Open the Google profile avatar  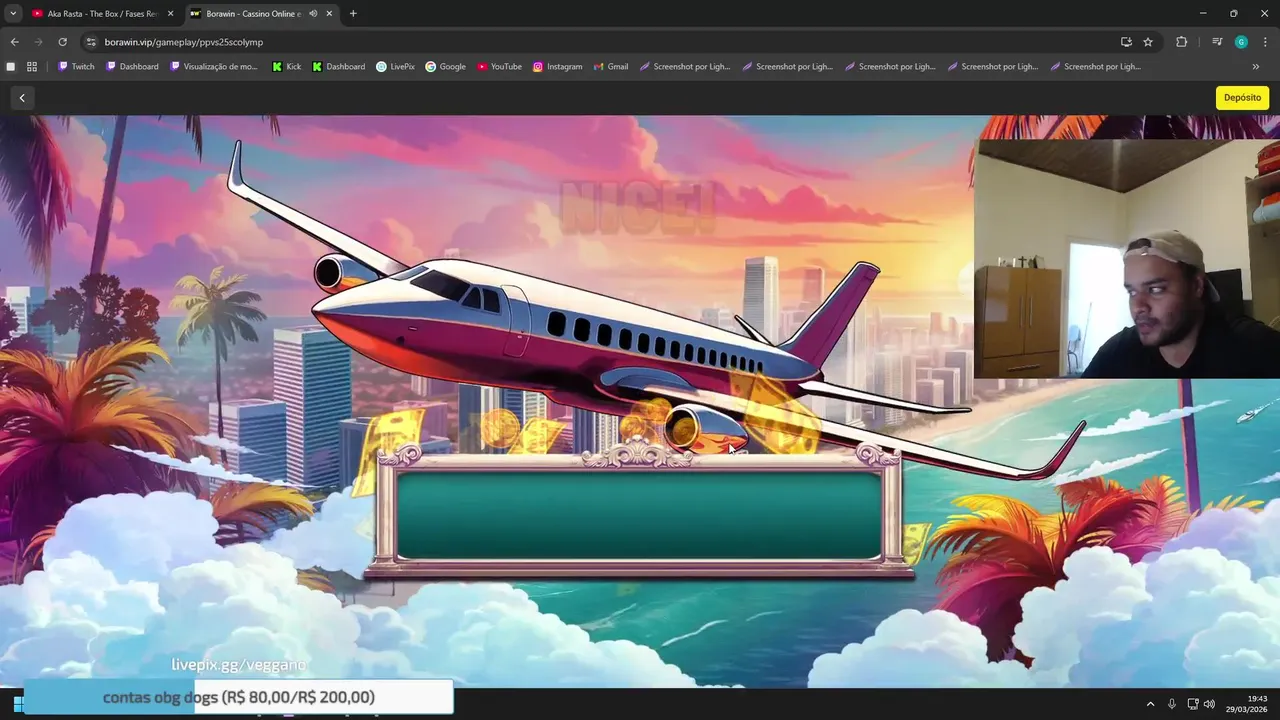coord(1241,42)
